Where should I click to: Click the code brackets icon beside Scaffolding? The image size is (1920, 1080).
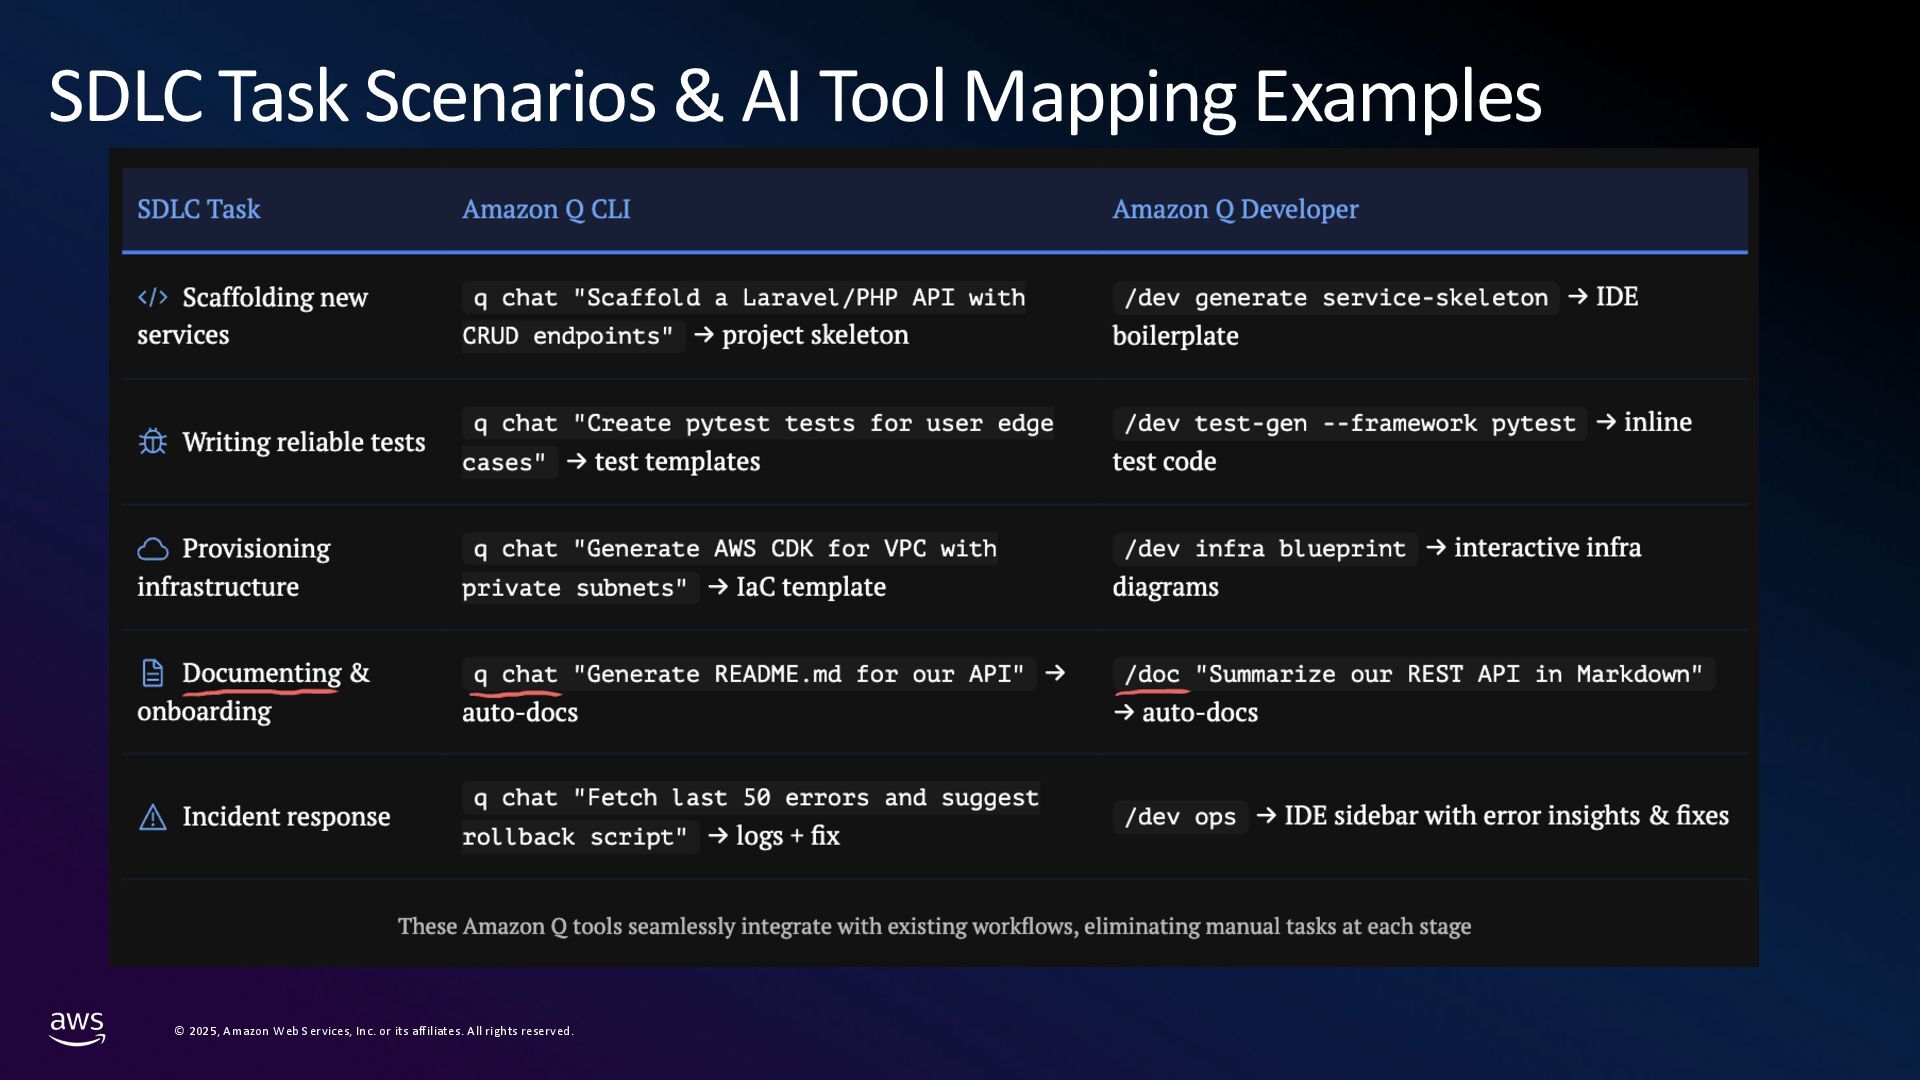152,297
